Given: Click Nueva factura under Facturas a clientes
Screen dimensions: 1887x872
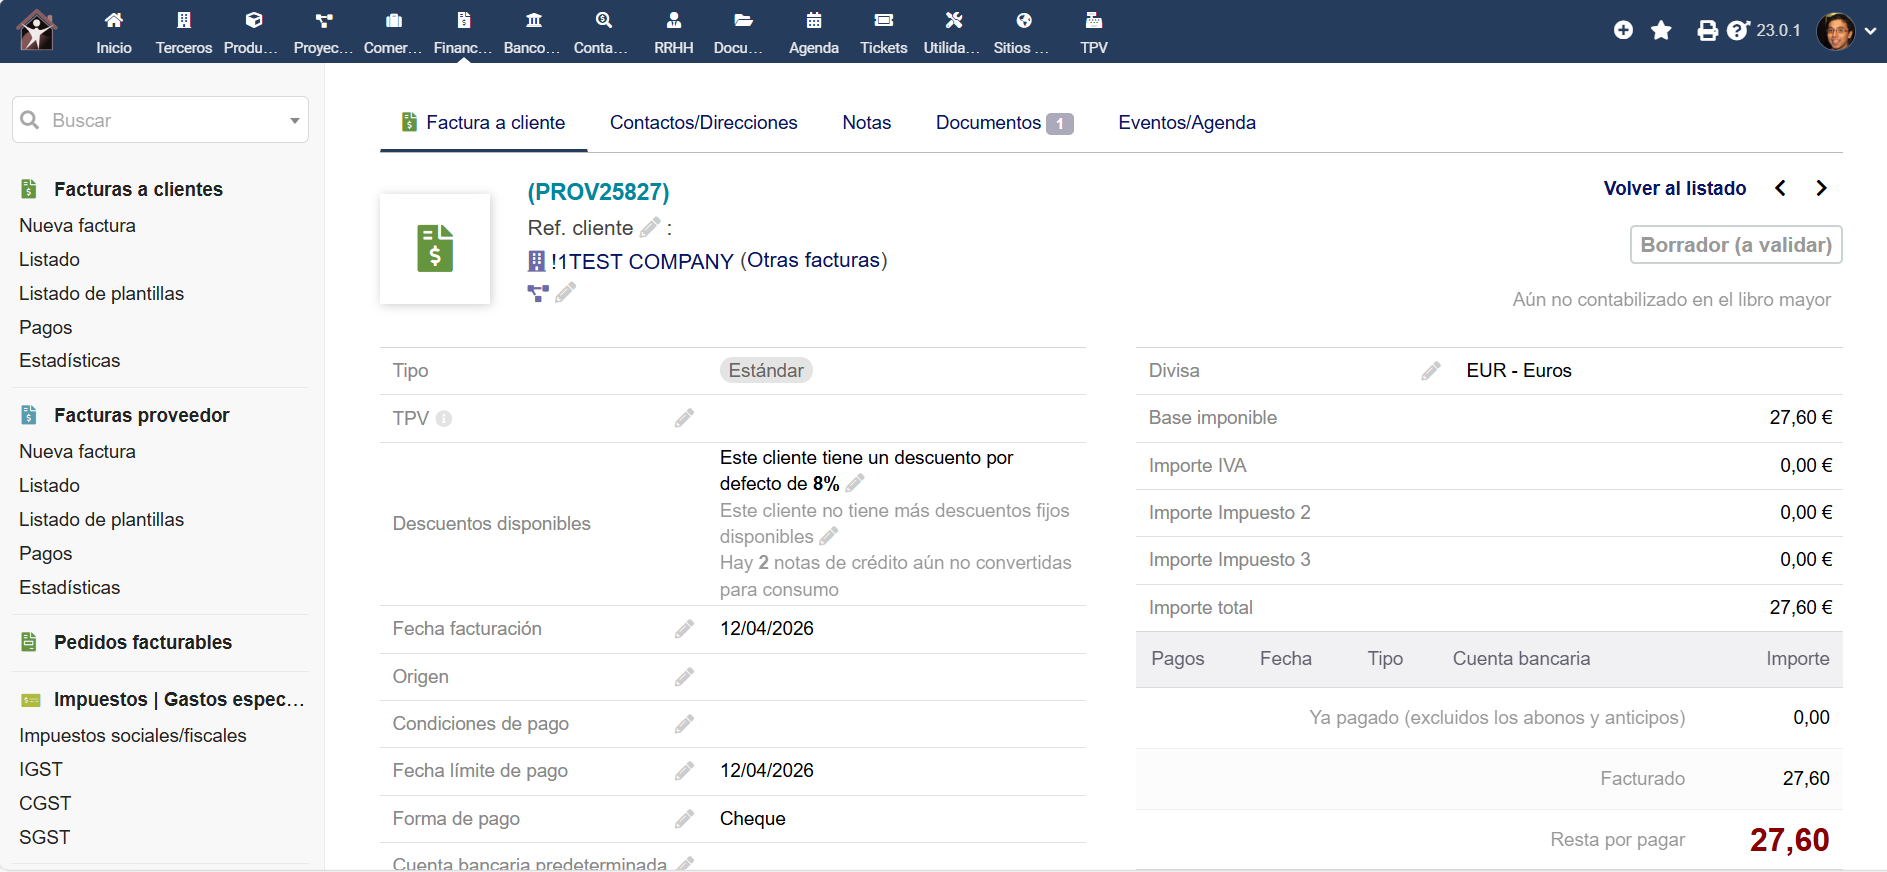Looking at the screenshot, I should coord(77,225).
